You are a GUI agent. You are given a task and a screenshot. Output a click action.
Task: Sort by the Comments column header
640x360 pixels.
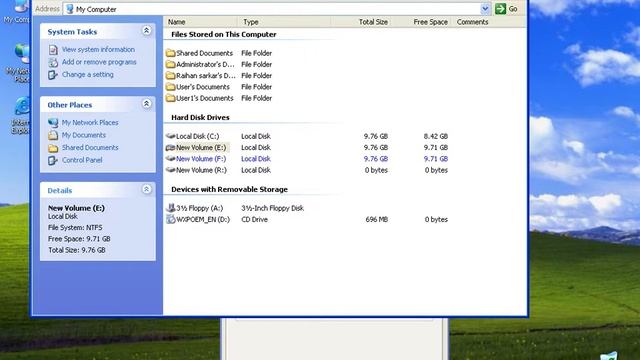[472, 22]
